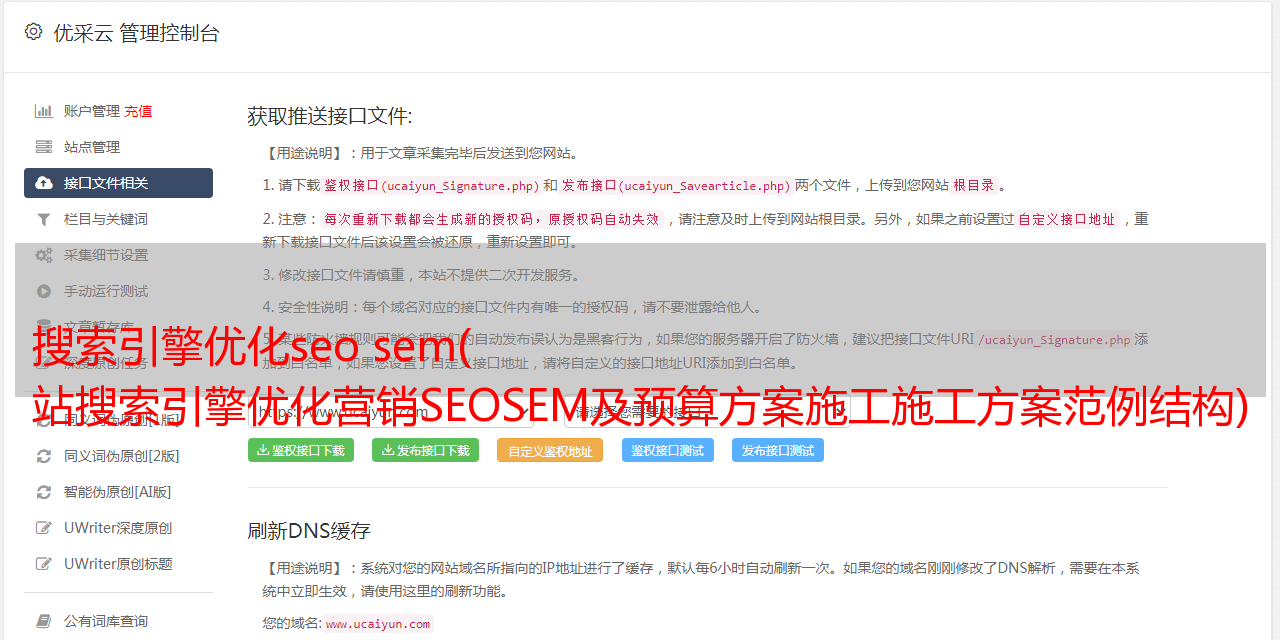
Task: Click the blue 发布接口测试 button
Action: [x=778, y=450]
